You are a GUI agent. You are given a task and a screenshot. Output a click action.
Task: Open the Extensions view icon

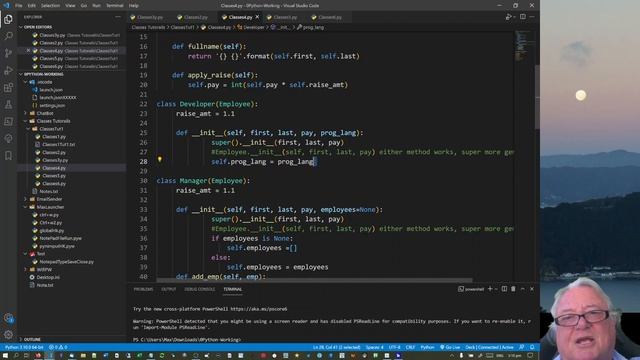[x=8, y=87]
